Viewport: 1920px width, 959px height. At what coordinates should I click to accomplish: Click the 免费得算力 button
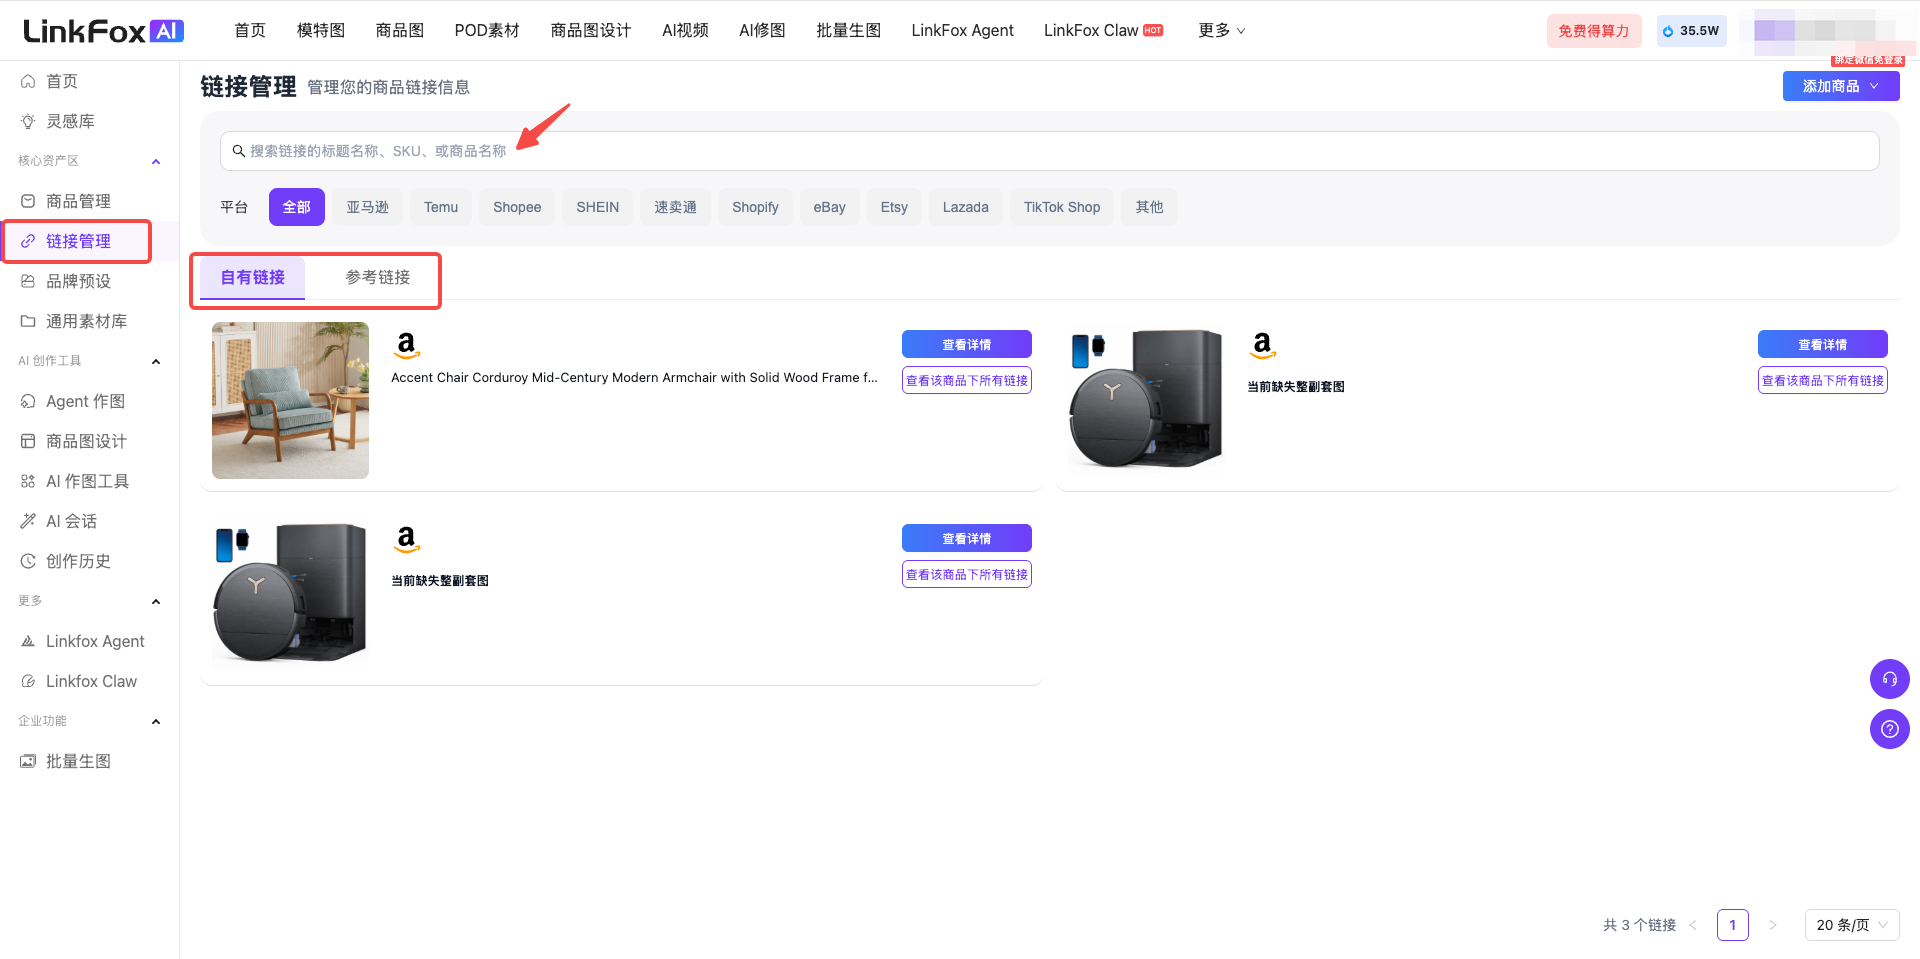(x=1594, y=31)
